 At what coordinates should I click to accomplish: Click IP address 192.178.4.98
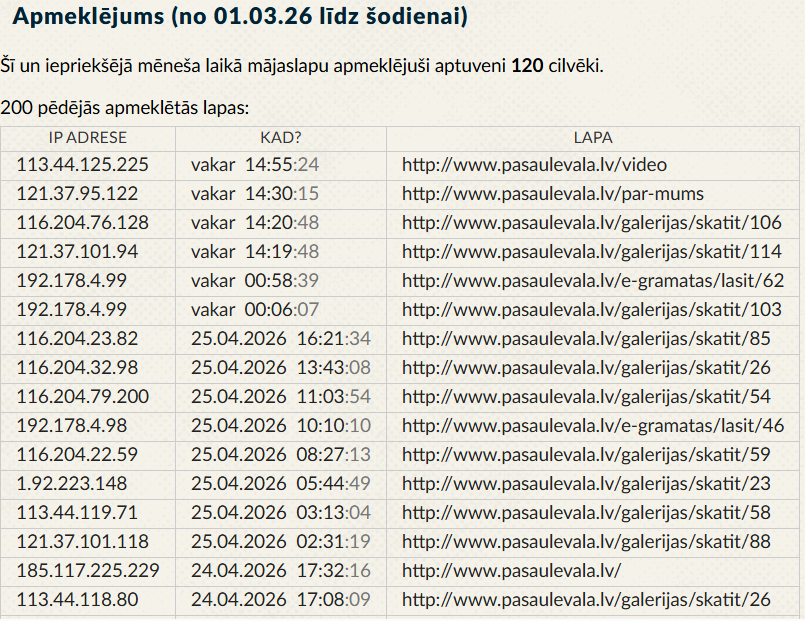[x=71, y=425]
